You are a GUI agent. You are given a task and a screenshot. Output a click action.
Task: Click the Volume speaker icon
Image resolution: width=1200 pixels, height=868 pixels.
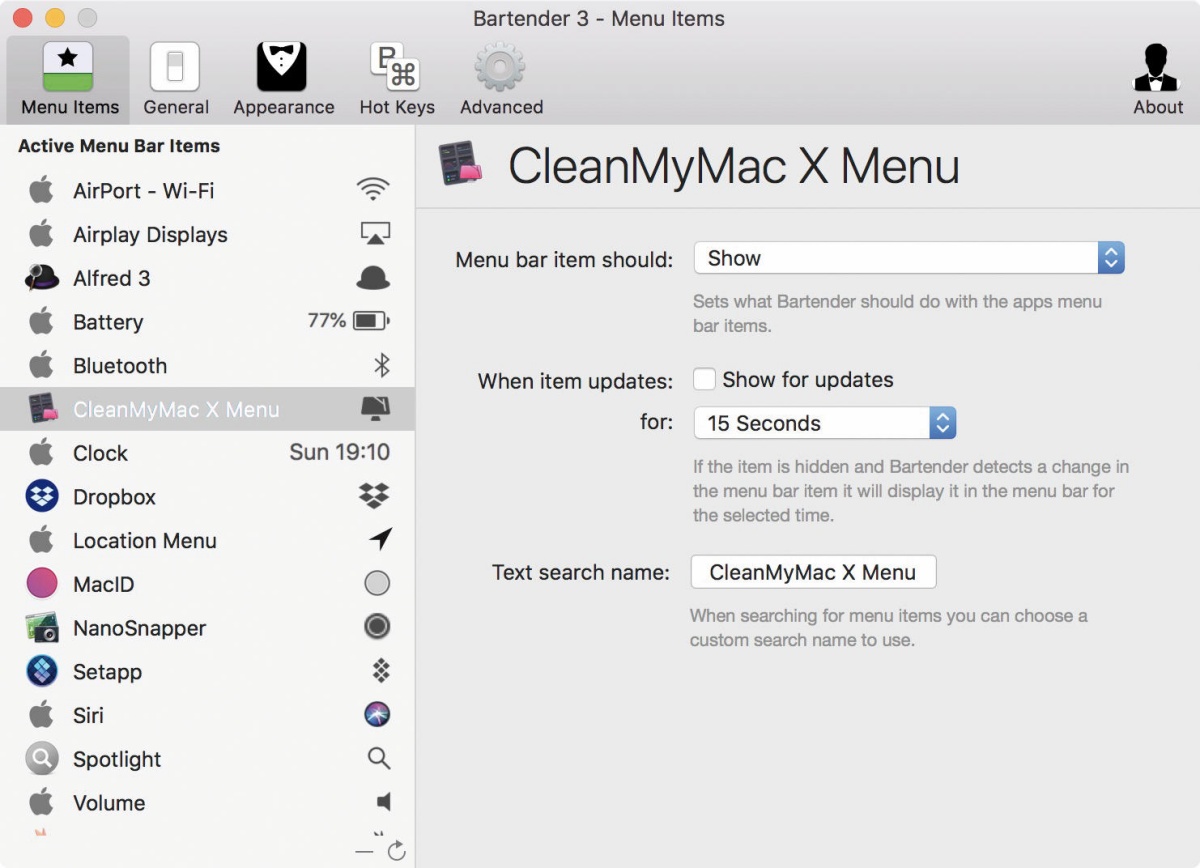[383, 802]
